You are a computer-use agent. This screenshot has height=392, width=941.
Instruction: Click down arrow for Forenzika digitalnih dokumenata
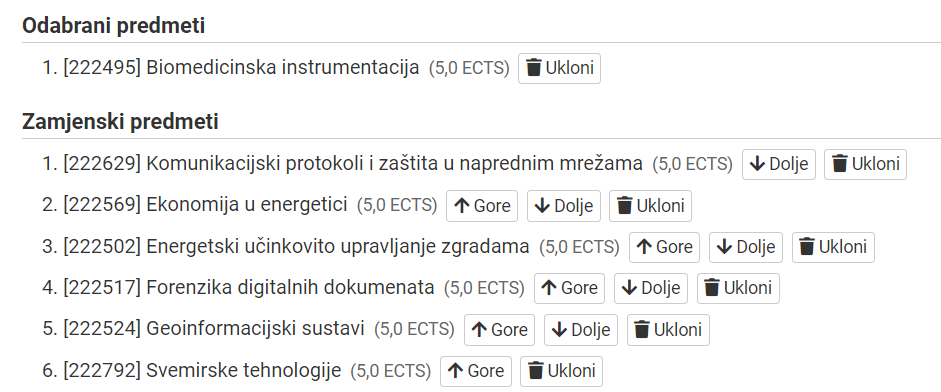(x=629, y=288)
